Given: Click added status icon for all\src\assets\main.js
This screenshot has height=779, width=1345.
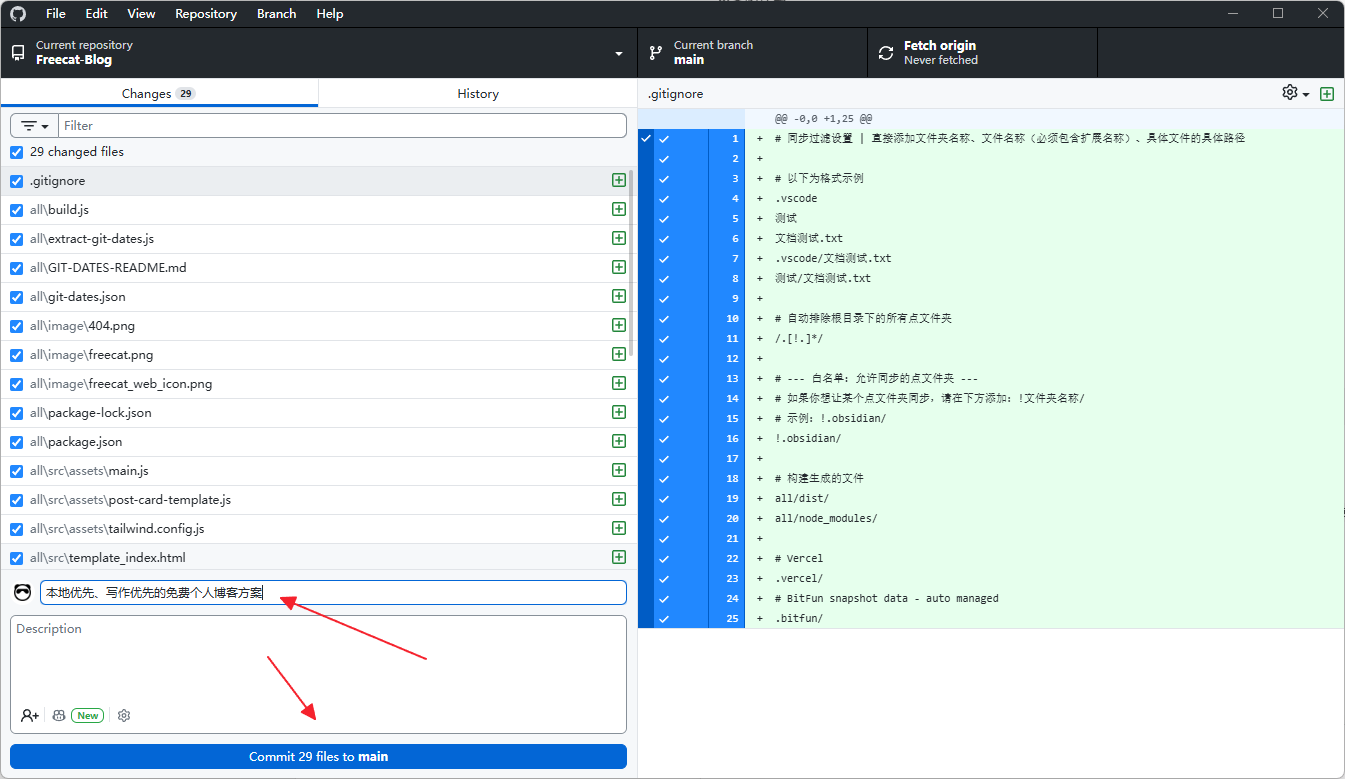Looking at the screenshot, I should tap(619, 471).
